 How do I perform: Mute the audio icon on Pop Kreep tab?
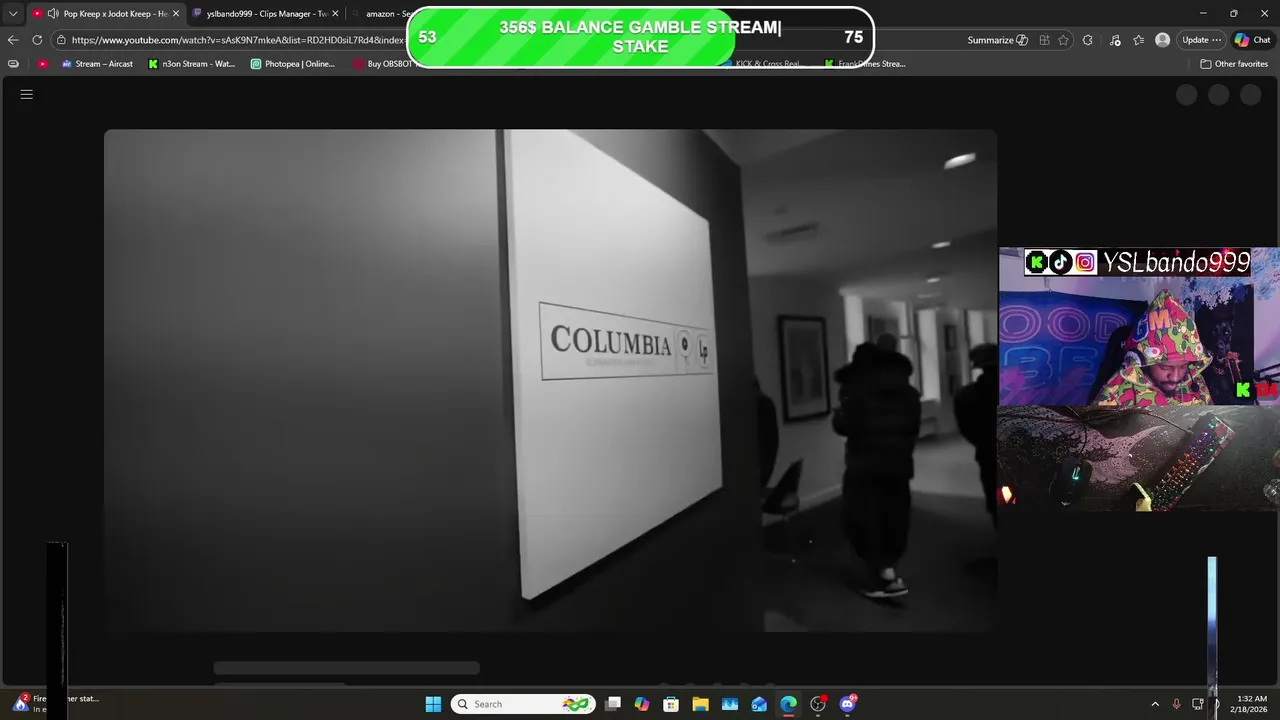(x=53, y=14)
